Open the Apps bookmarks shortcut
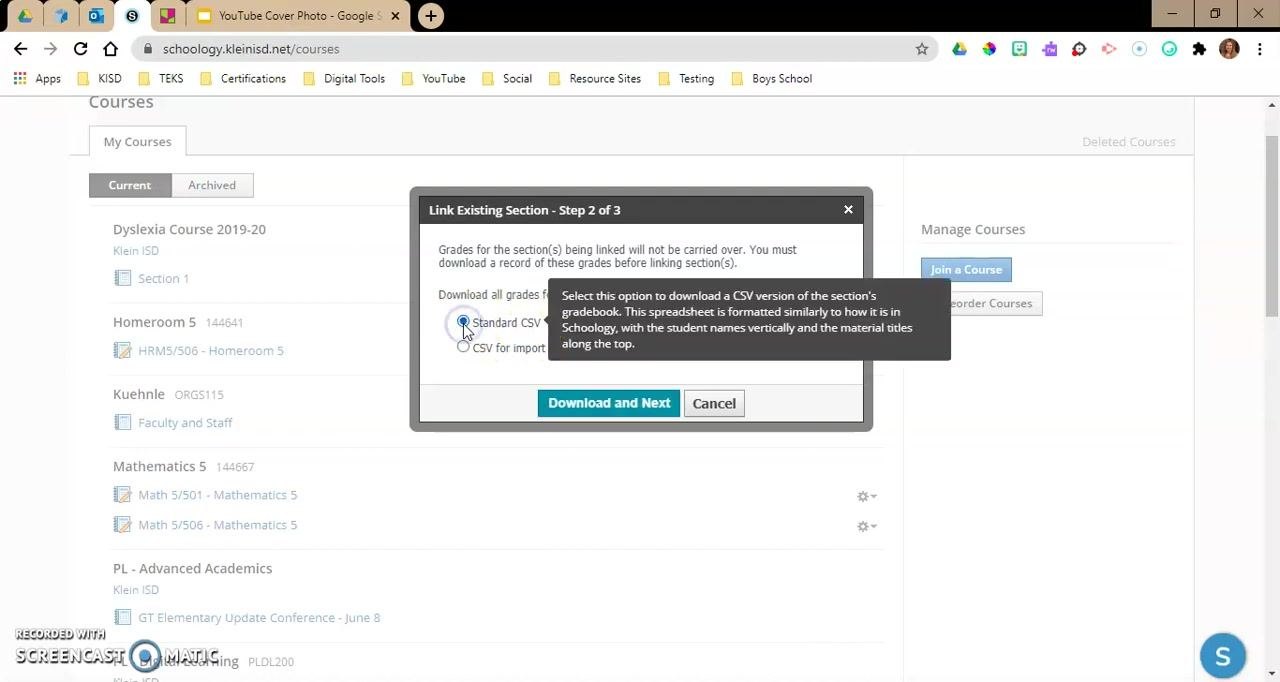Screen dimensions: 1280x682 (x=37, y=78)
